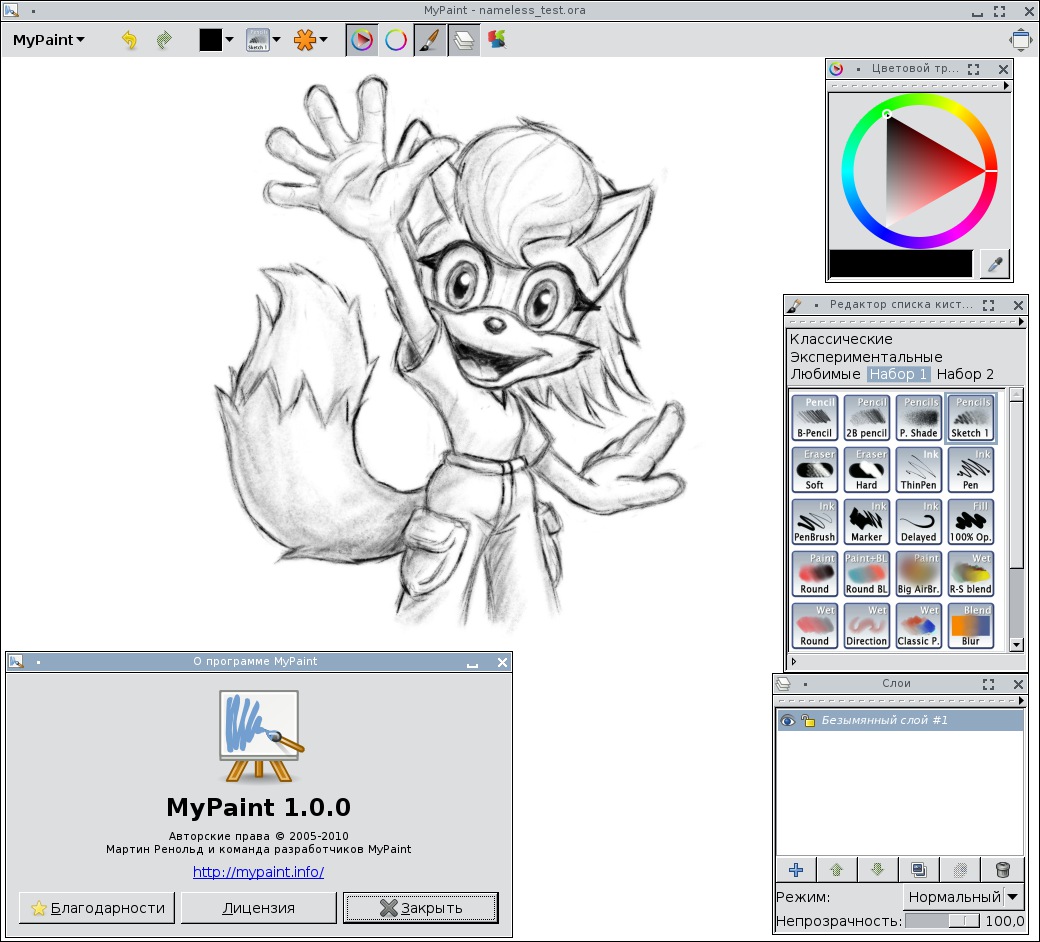Open the MyPaint main menu

(48, 40)
